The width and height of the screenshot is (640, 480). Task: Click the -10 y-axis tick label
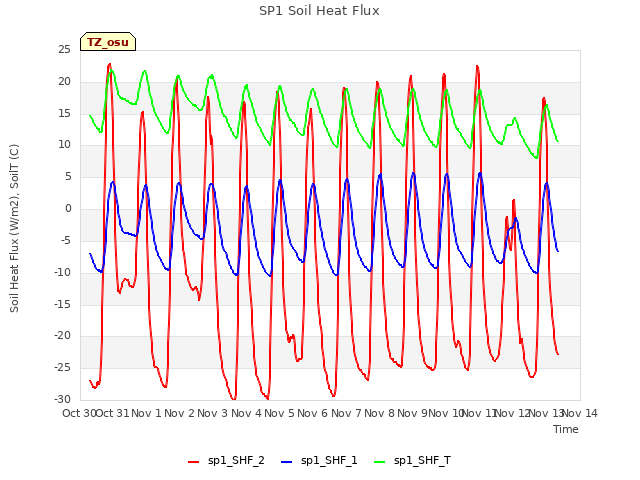(63, 272)
